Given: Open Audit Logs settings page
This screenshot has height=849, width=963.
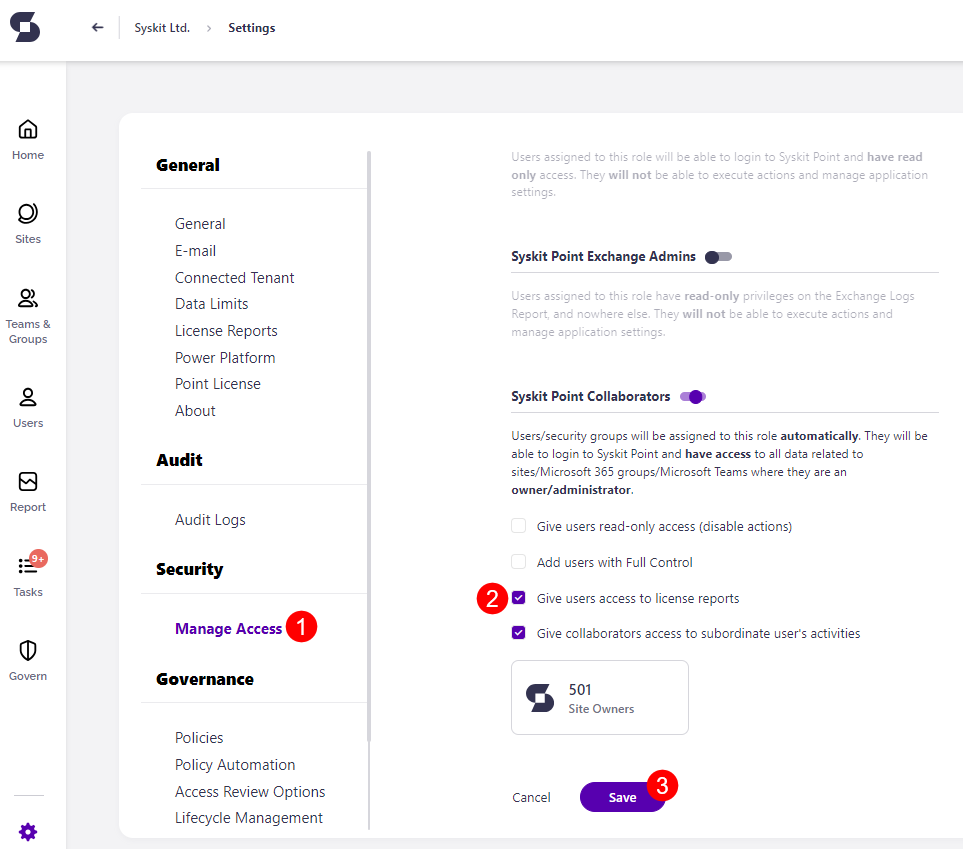Looking at the screenshot, I should [x=210, y=519].
